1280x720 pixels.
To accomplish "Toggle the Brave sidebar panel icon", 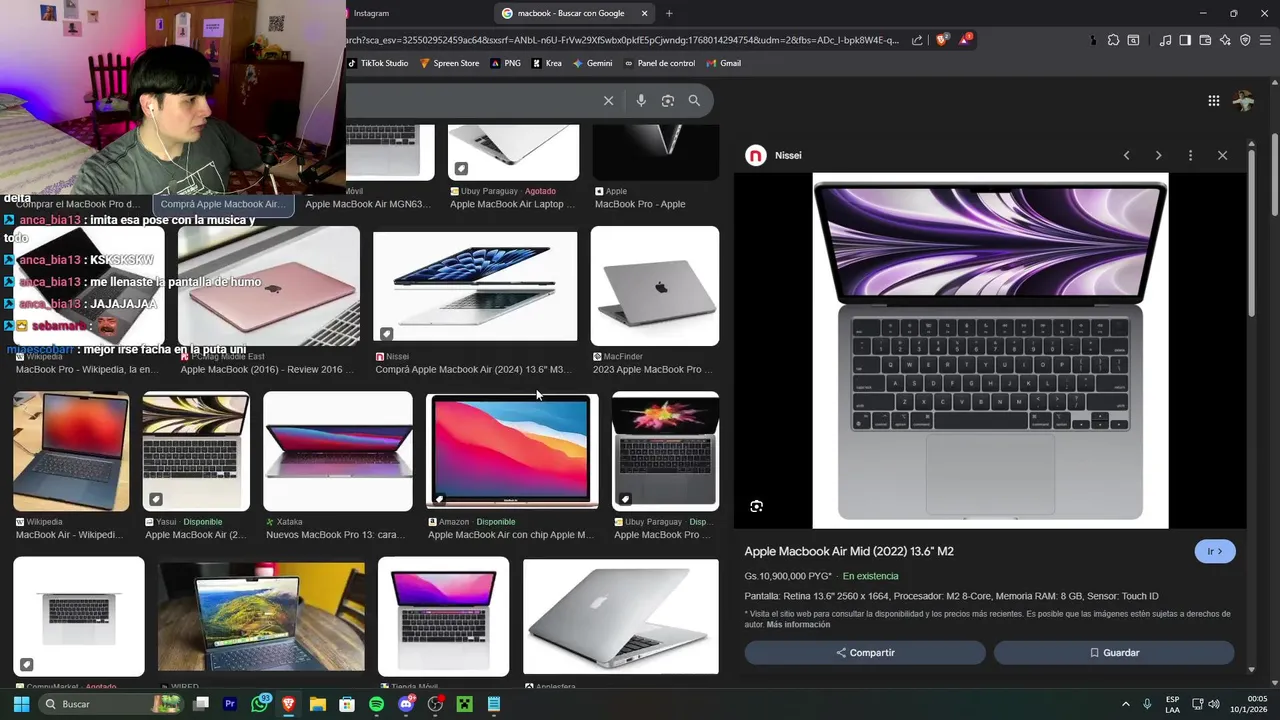I will (x=1185, y=40).
